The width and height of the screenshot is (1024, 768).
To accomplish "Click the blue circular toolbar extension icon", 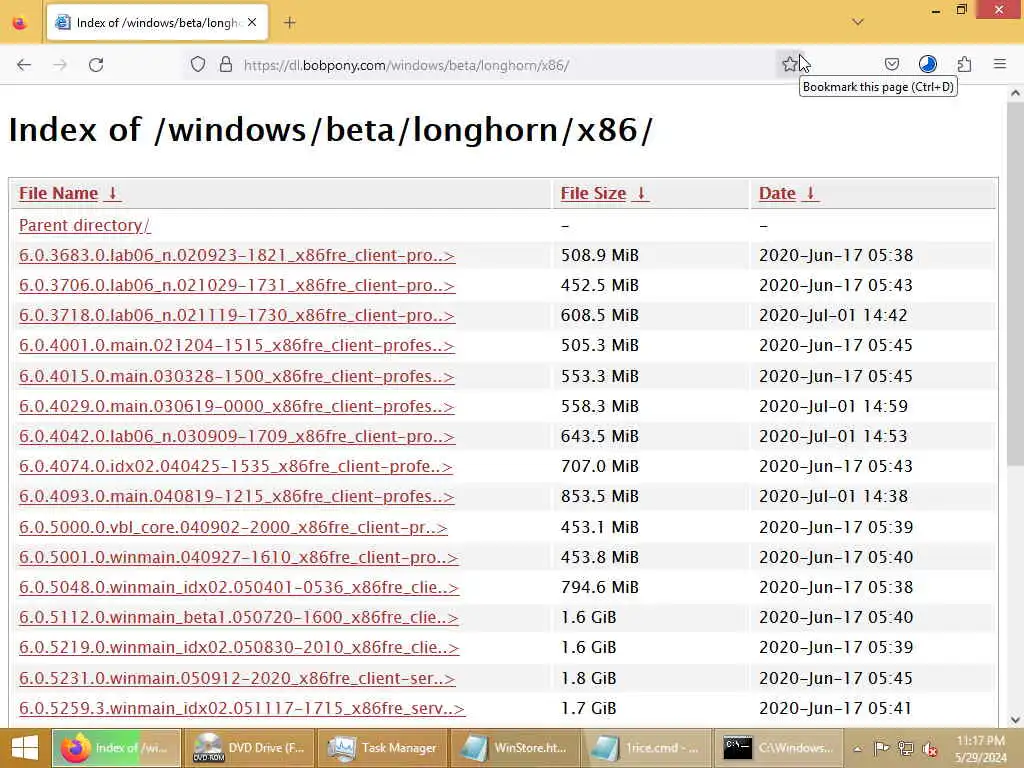I will [x=927, y=64].
